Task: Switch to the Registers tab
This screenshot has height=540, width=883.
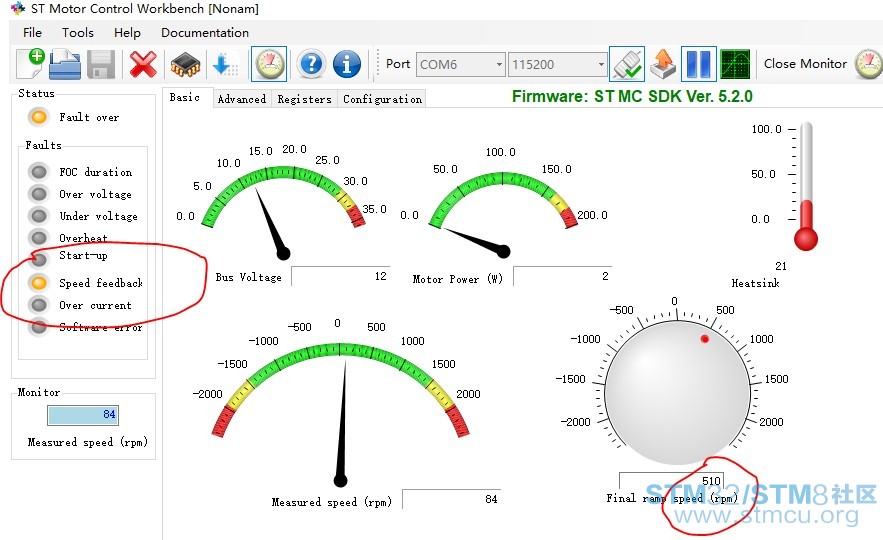Action: pyautogui.click(x=305, y=99)
